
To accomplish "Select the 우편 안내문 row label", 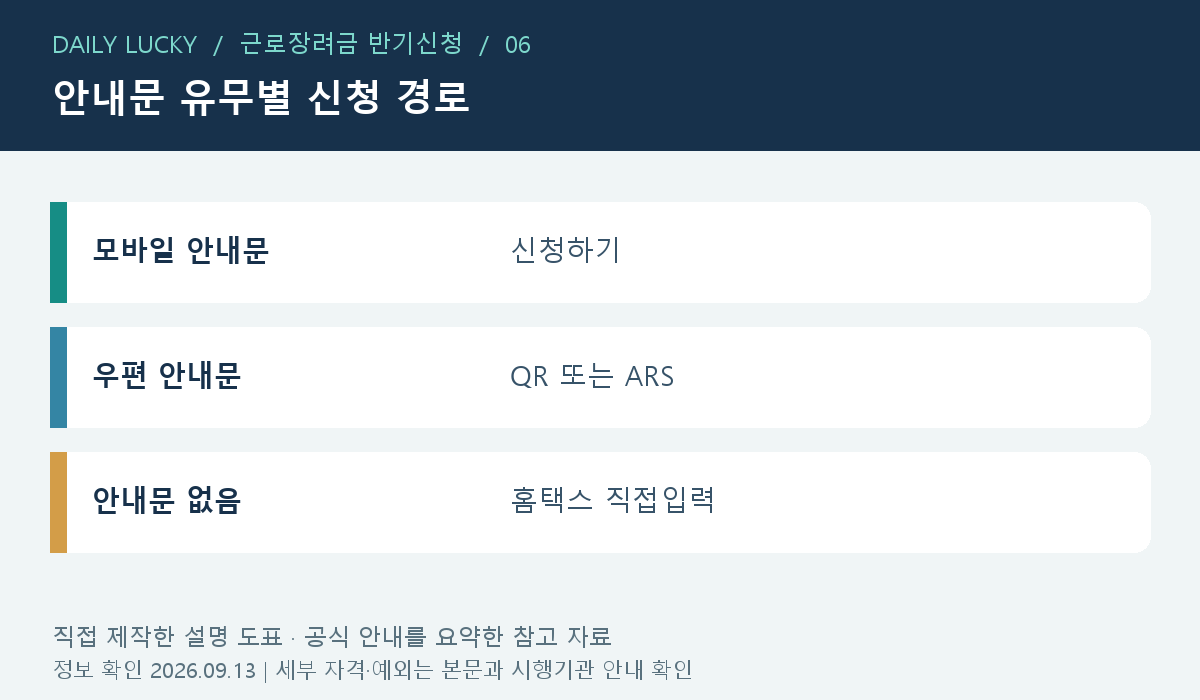I will point(167,376).
